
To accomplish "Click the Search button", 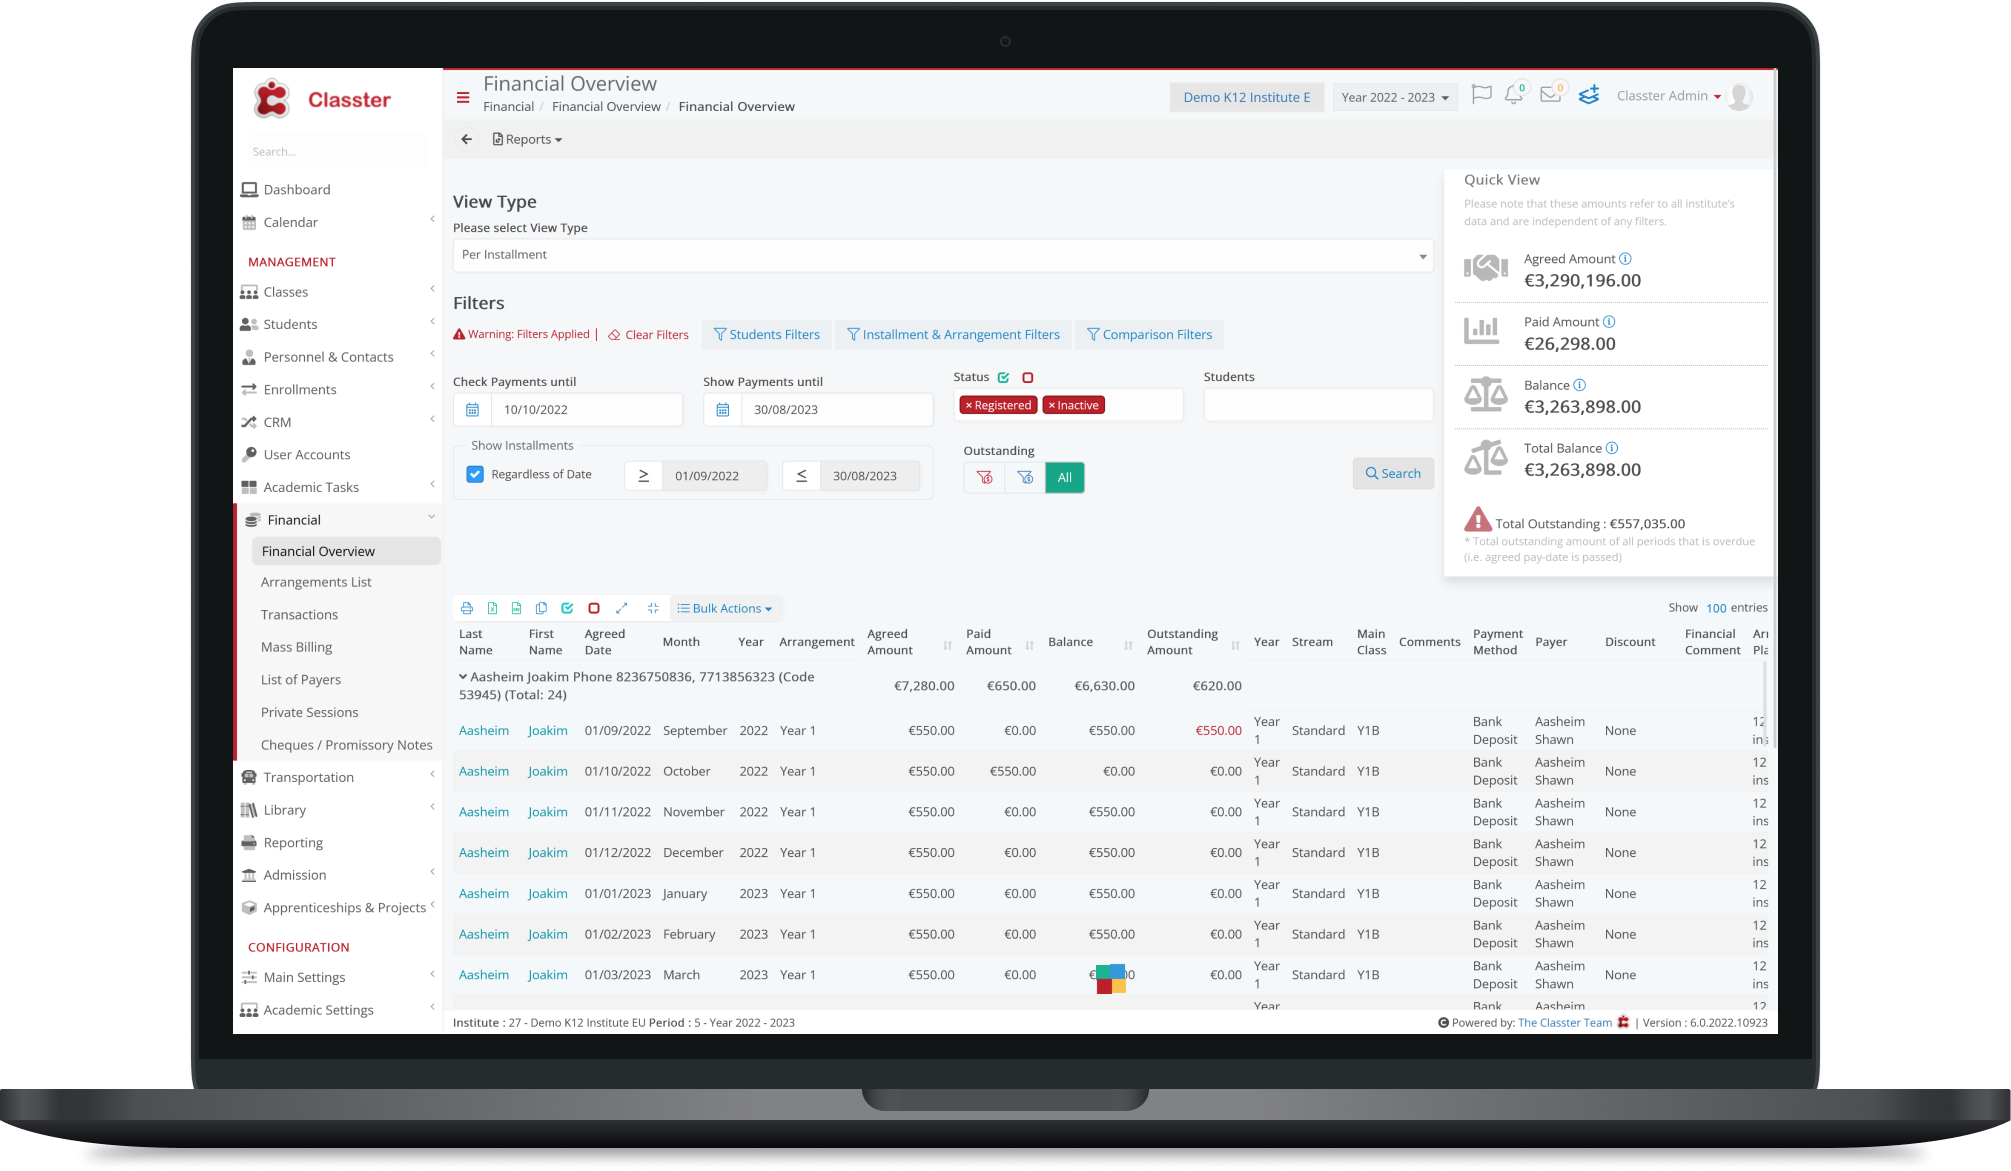I will tap(1392, 473).
